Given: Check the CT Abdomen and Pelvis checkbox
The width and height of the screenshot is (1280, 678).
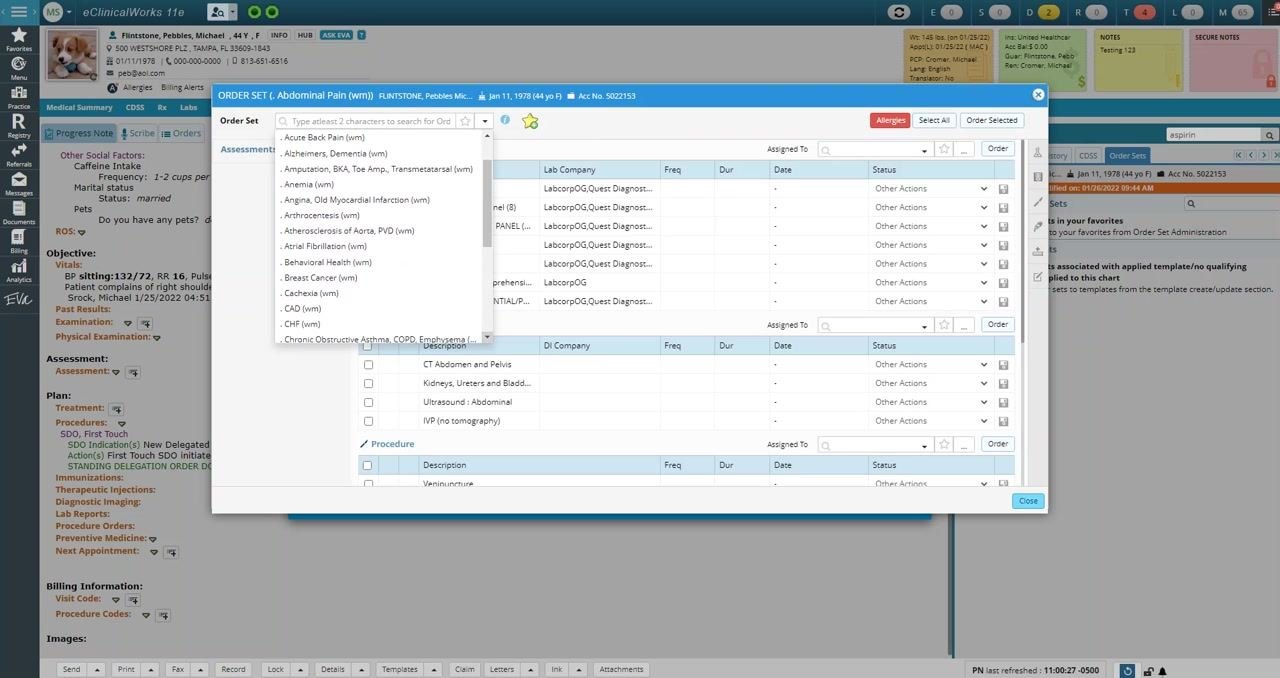Looking at the screenshot, I should [x=368, y=364].
